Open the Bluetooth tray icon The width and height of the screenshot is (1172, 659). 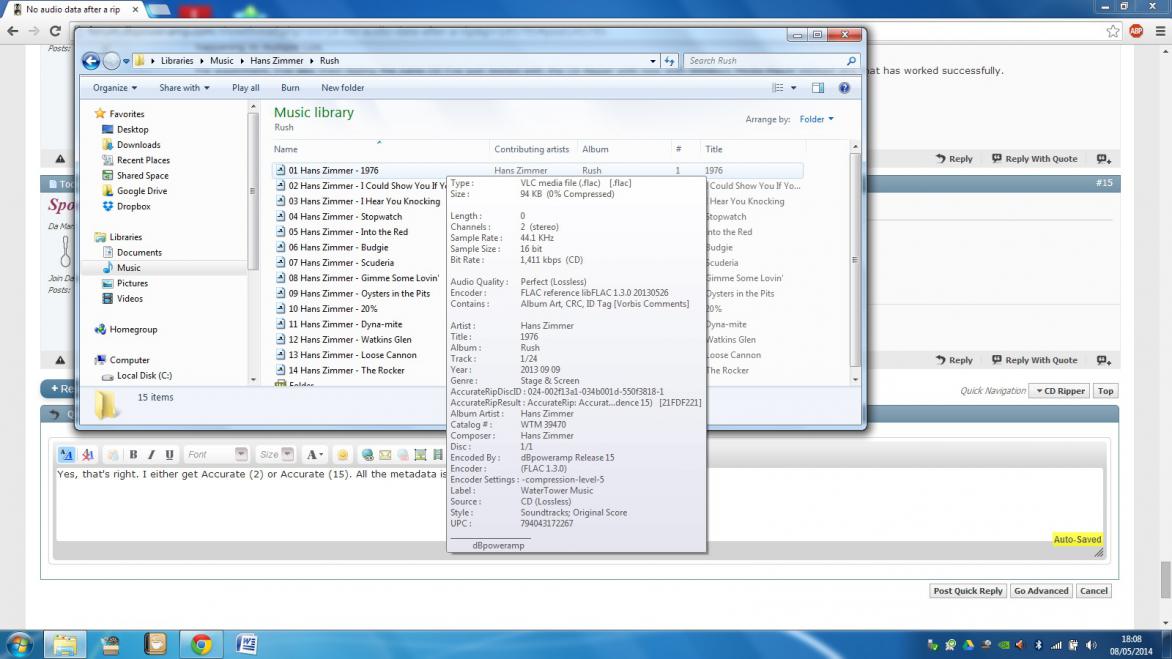click(x=1038, y=645)
